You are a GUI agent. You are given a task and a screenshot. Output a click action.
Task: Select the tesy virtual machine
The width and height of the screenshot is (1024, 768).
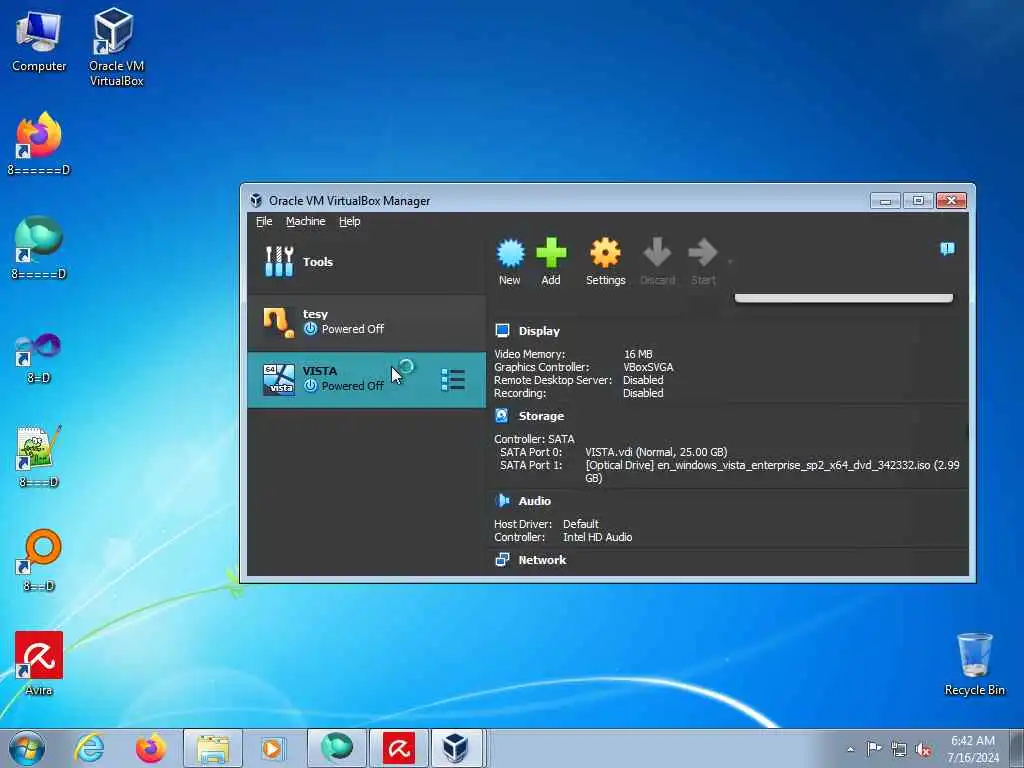tap(366, 323)
